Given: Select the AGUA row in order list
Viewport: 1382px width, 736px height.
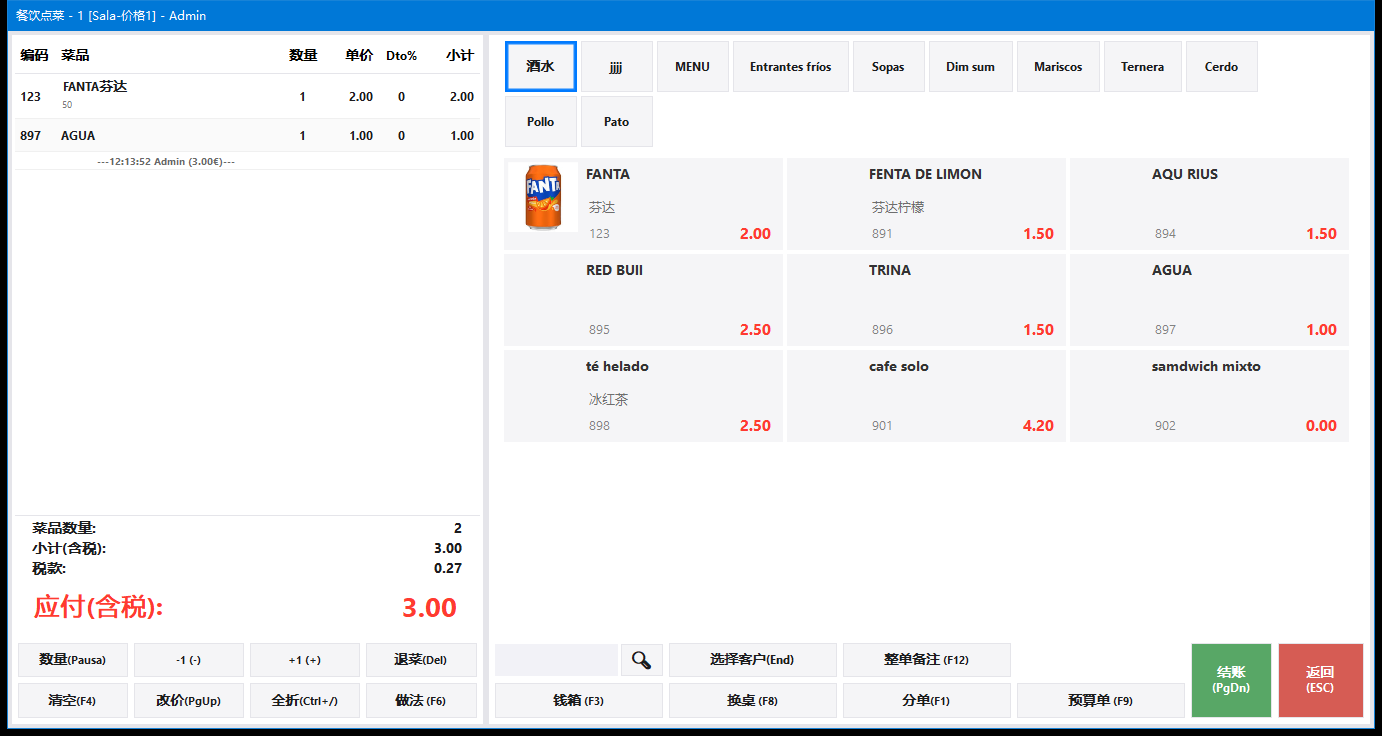Looking at the screenshot, I should click(248, 136).
